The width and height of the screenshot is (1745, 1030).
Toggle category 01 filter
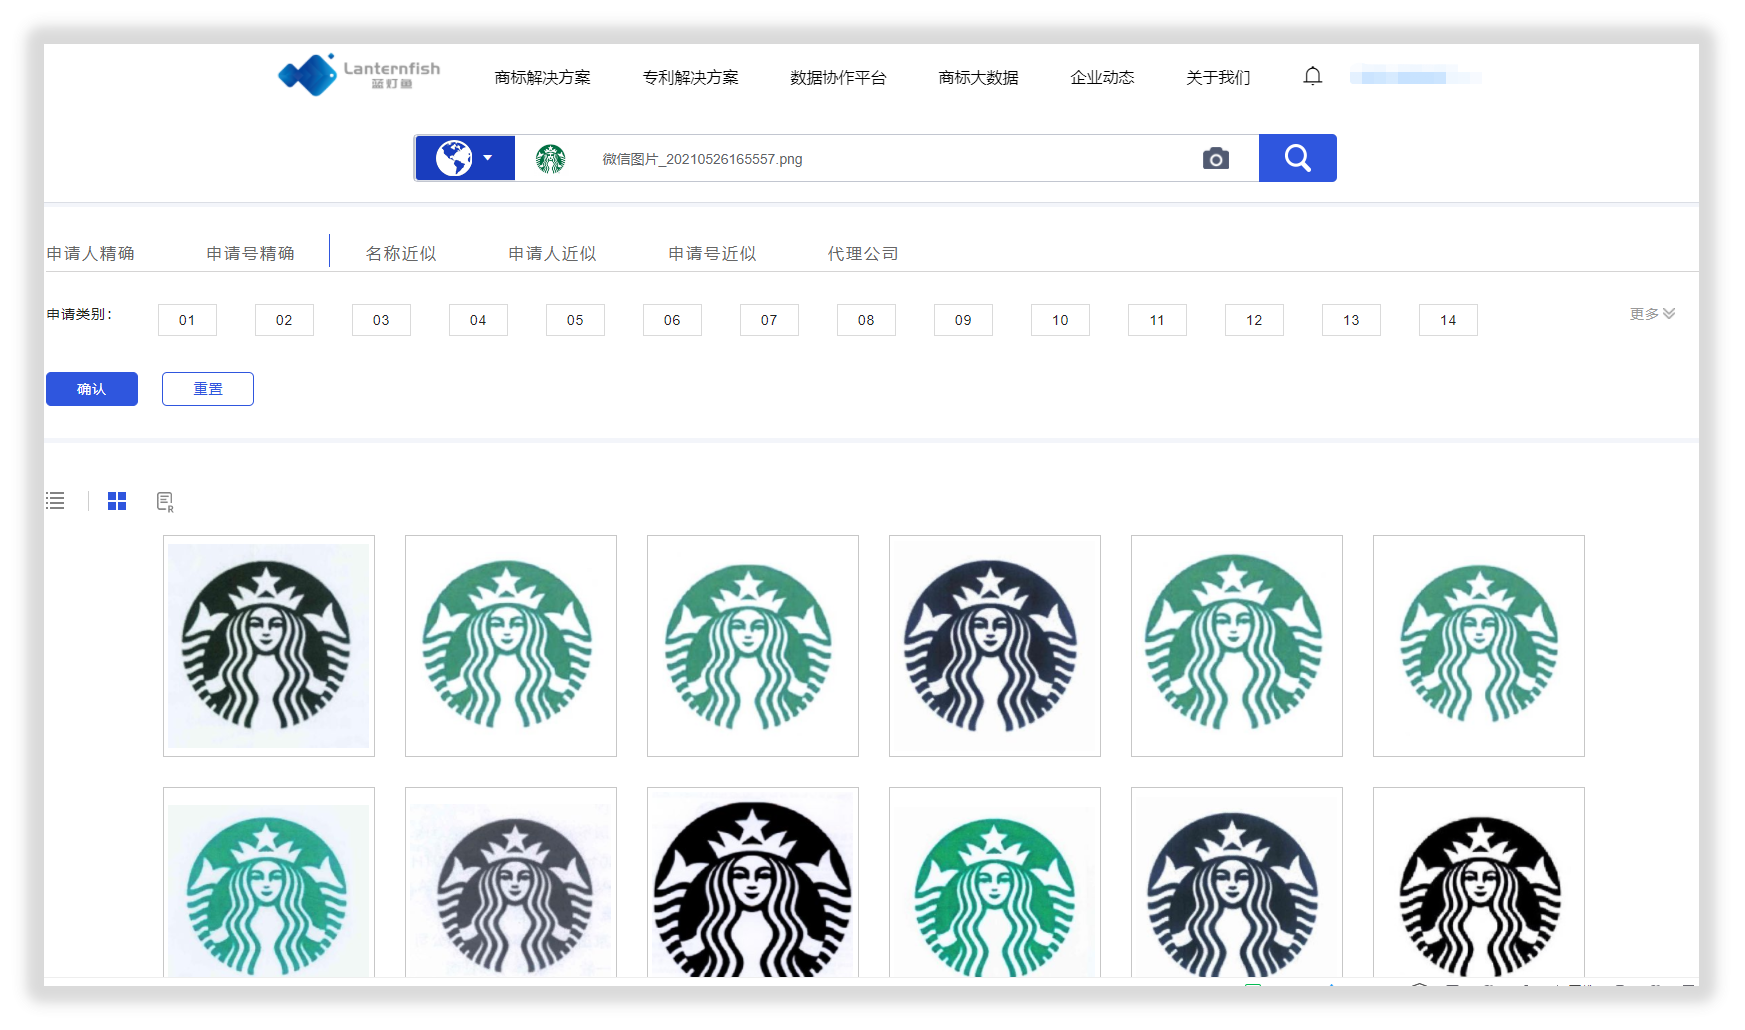[x=187, y=320]
